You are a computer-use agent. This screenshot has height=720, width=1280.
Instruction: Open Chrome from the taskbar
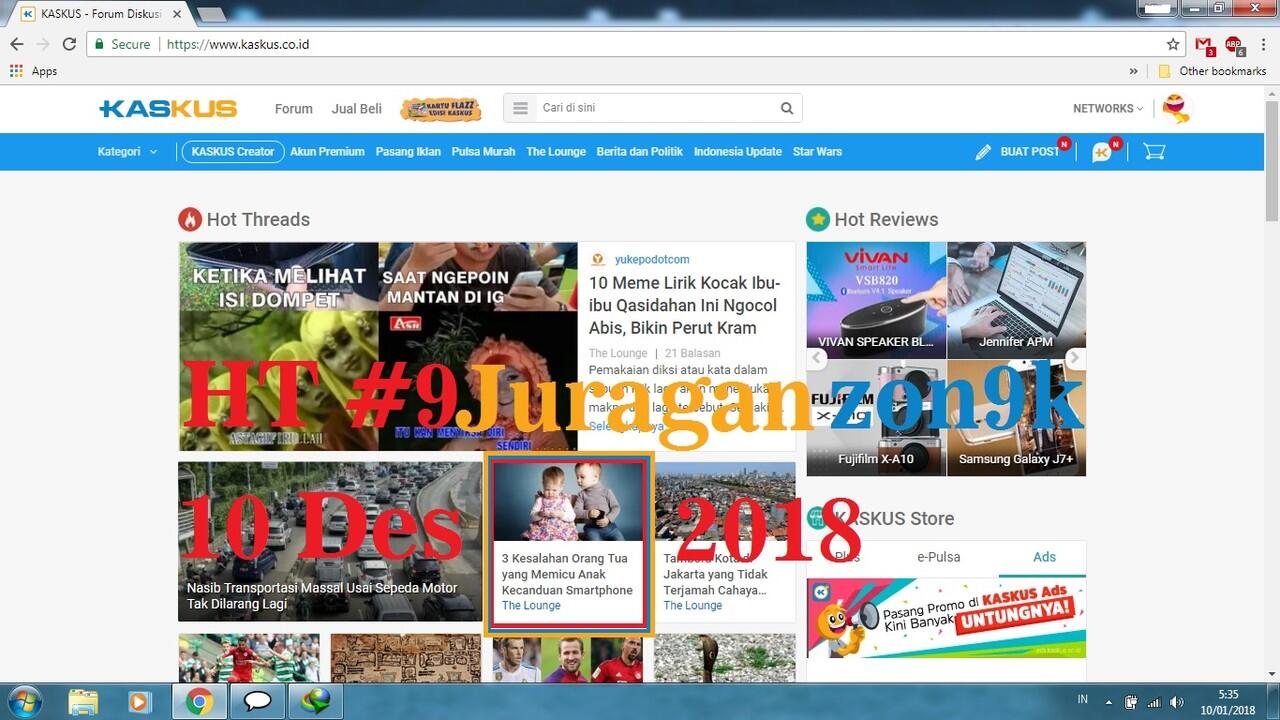pyautogui.click(x=199, y=702)
